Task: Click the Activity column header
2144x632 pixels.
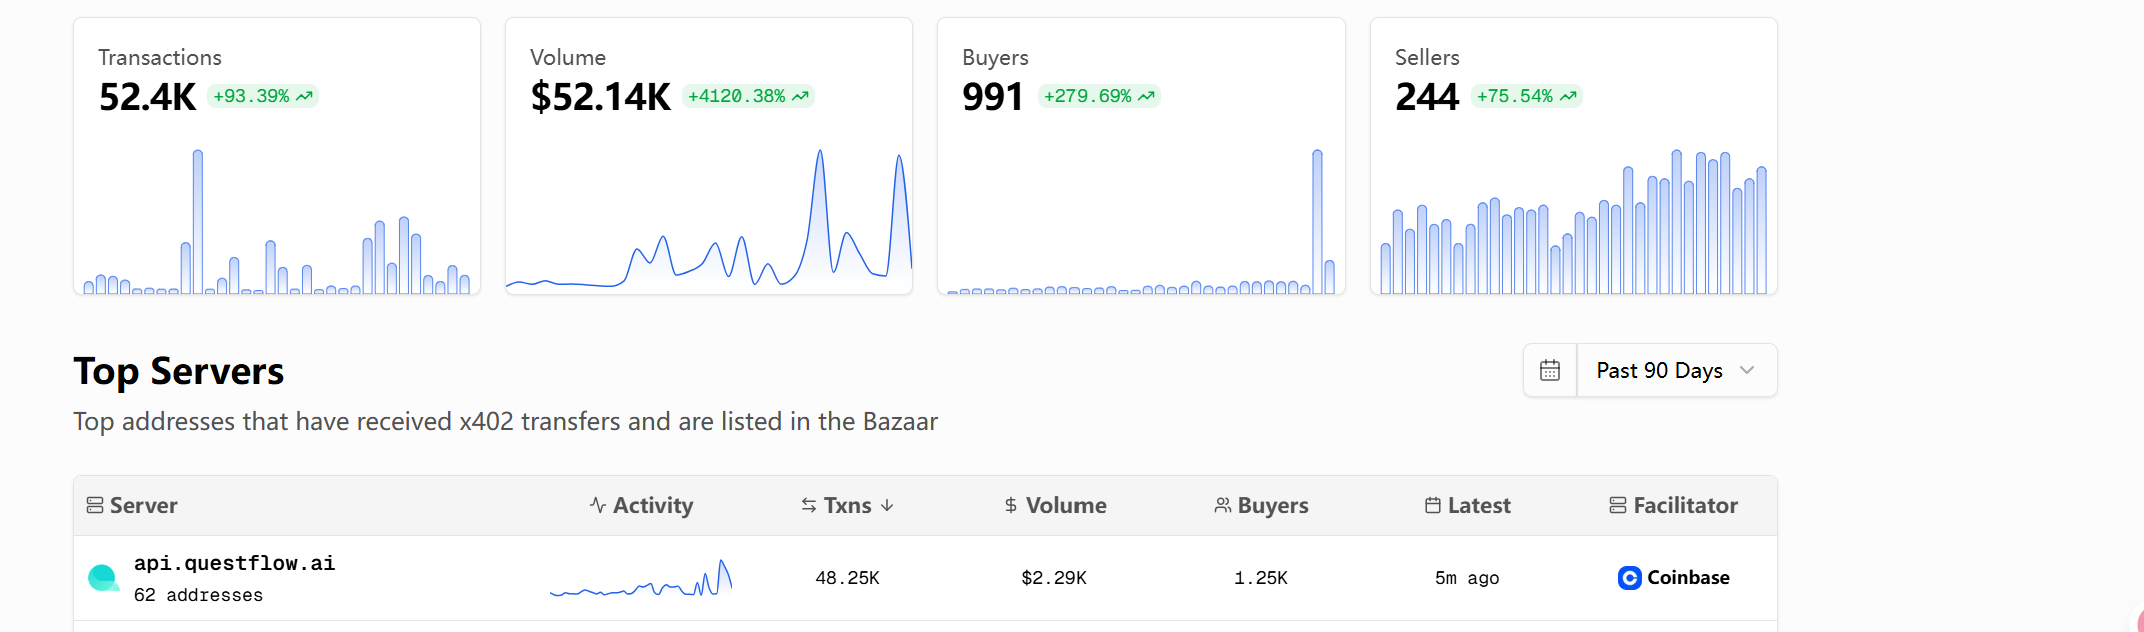Action: [641, 505]
